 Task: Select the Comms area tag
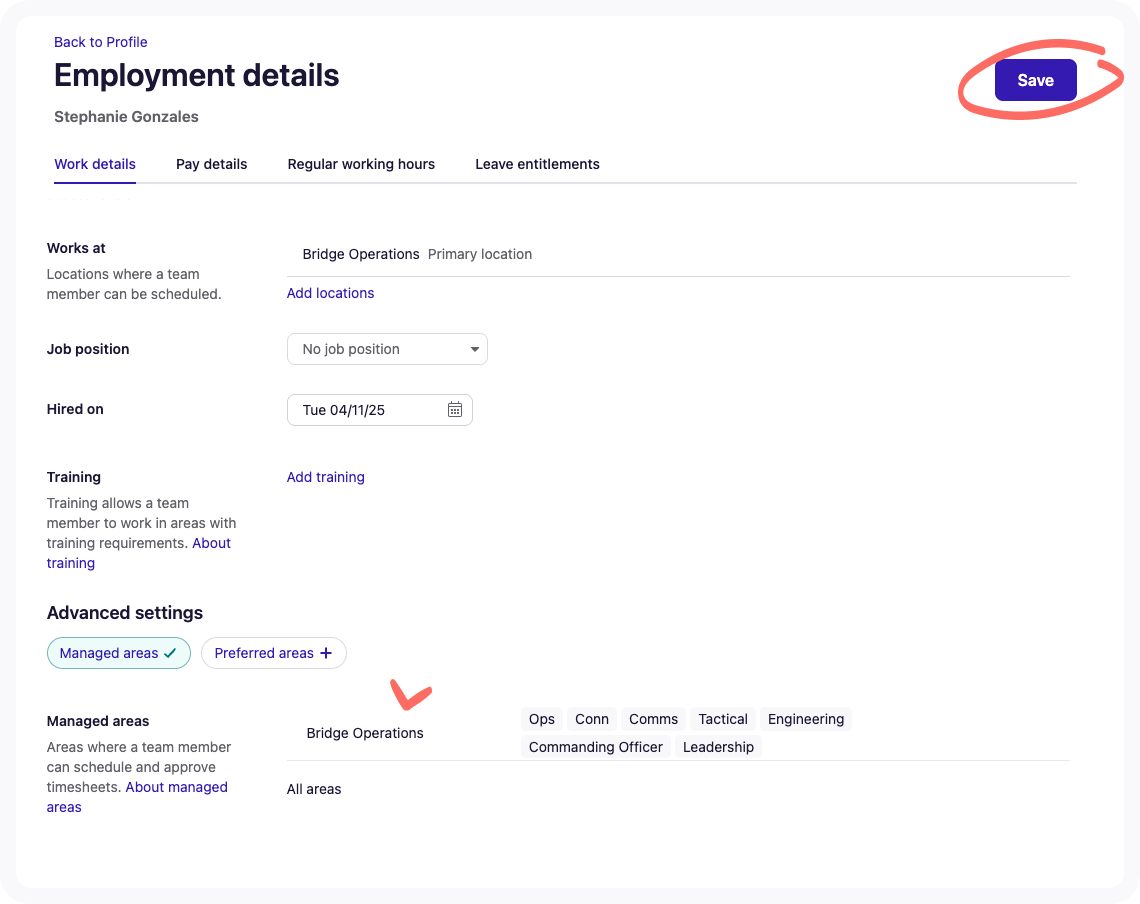click(x=654, y=719)
